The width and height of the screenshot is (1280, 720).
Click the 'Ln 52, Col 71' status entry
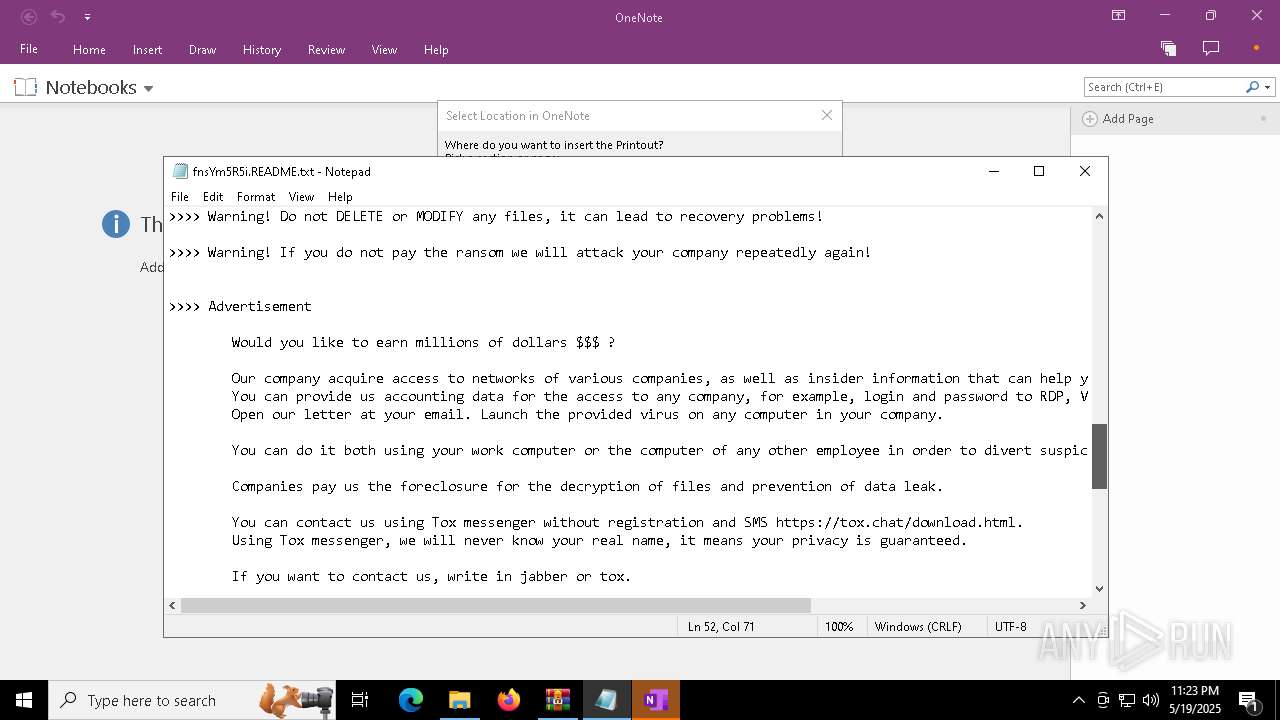pos(721,627)
